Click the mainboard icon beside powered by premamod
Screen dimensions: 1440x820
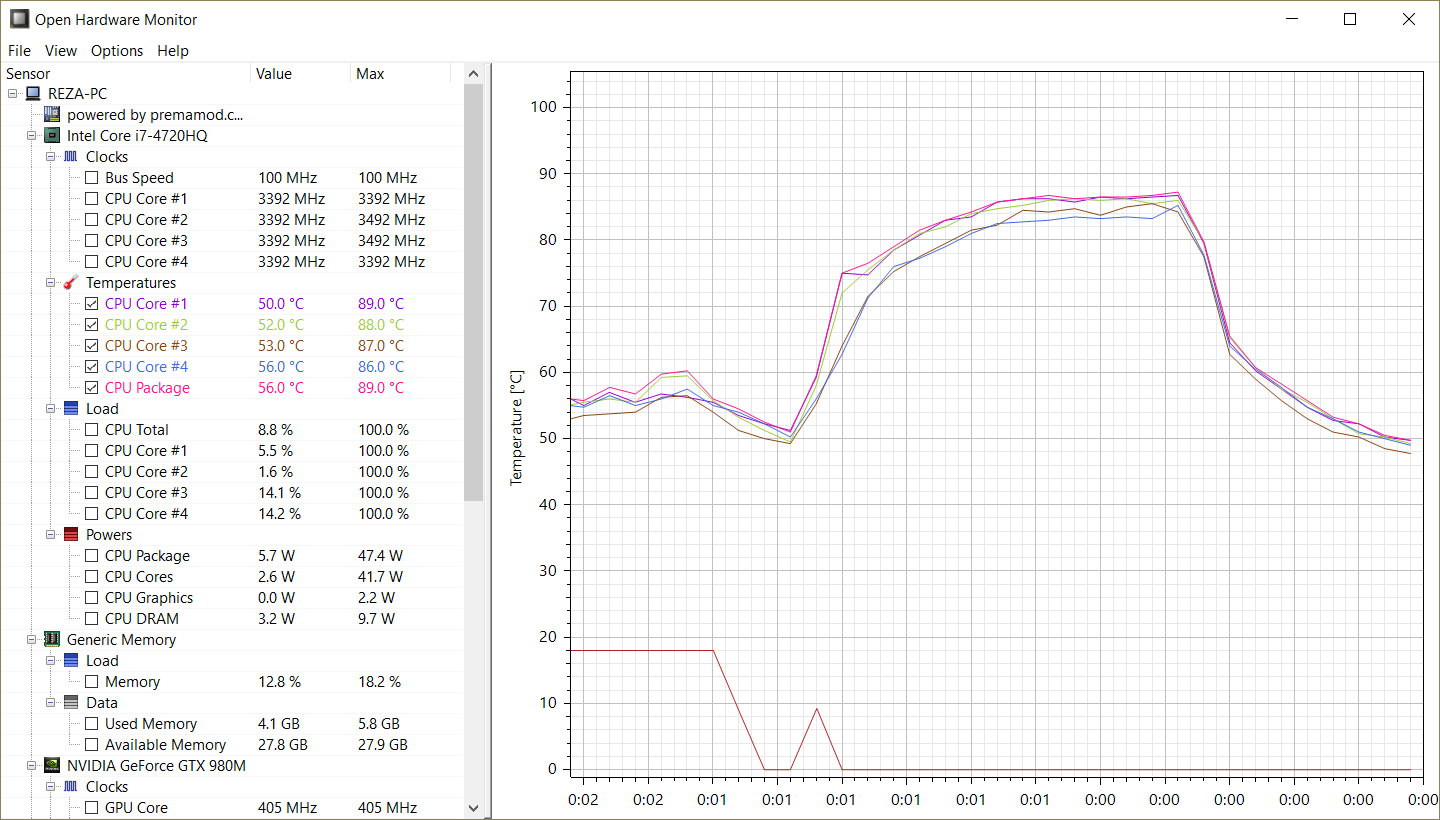click(x=52, y=114)
